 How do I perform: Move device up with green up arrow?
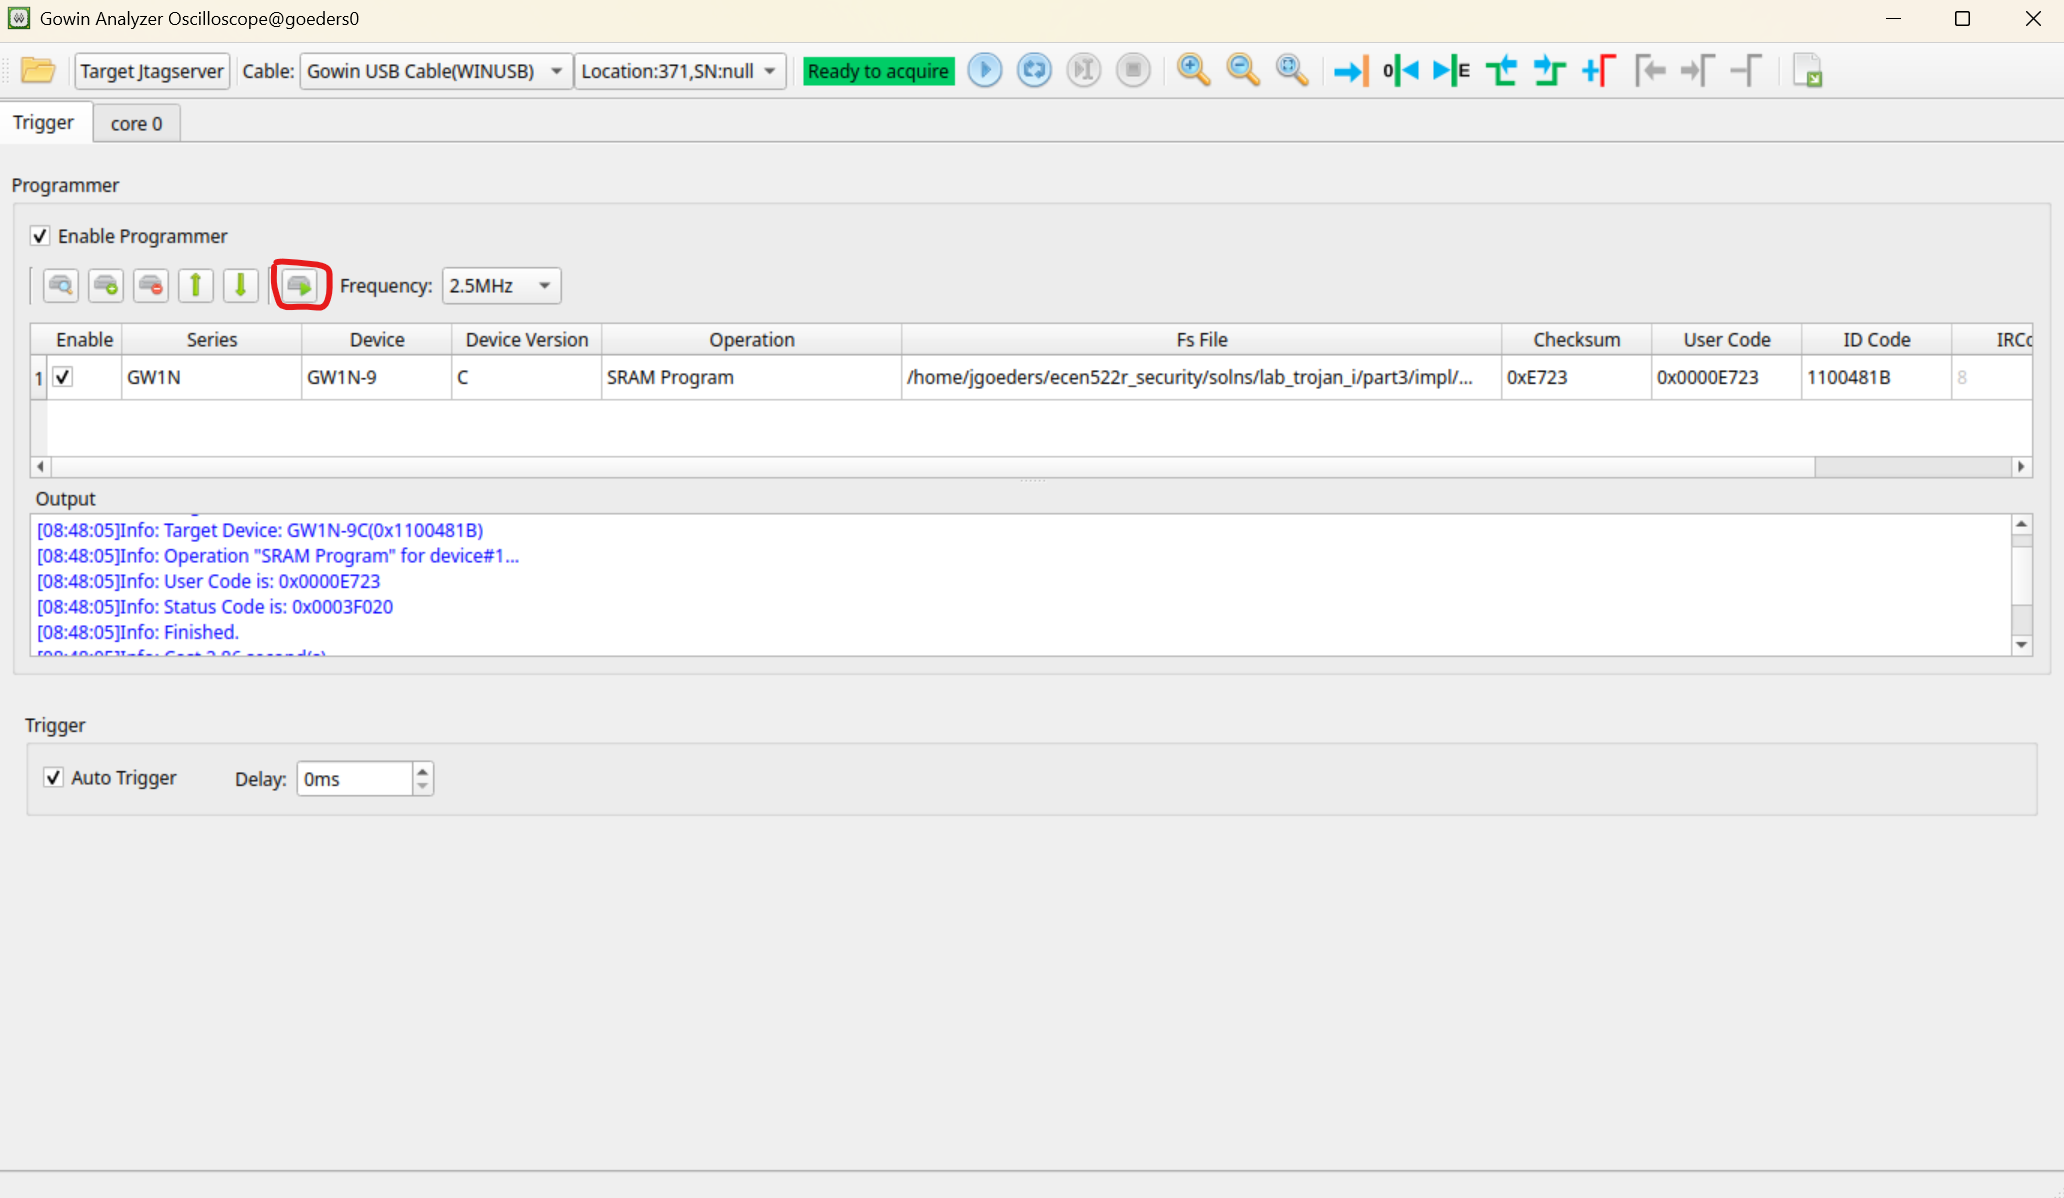[196, 286]
